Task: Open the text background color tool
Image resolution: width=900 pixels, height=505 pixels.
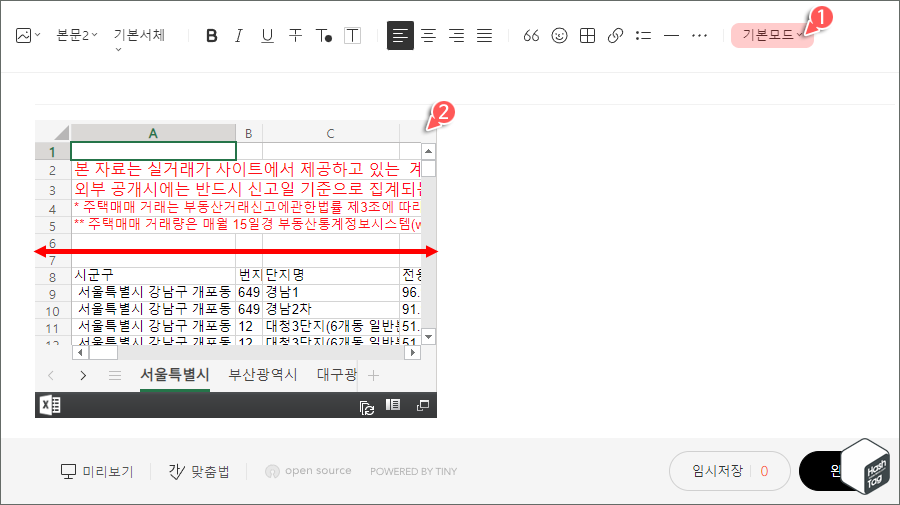Action: pyautogui.click(x=352, y=36)
